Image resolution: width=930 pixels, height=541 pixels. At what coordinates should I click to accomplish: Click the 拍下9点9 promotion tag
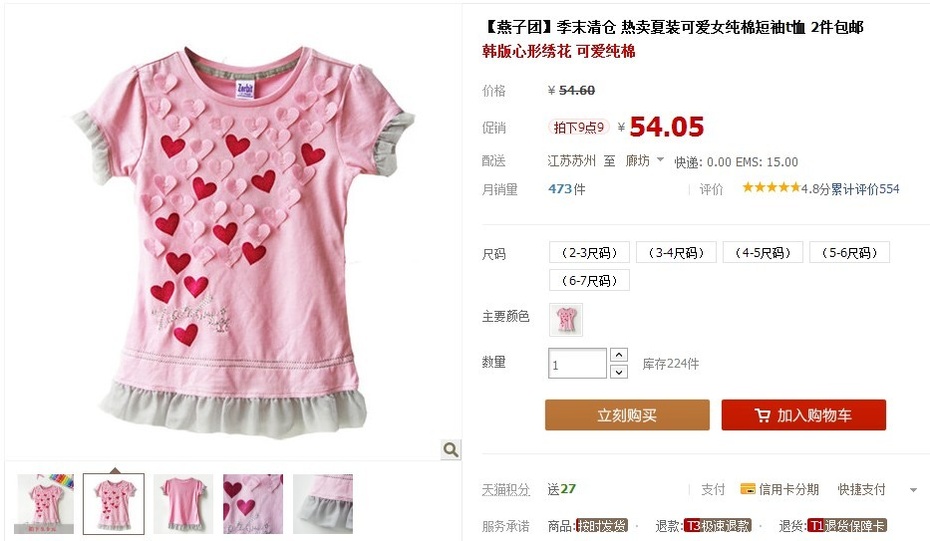pos(578,127)
